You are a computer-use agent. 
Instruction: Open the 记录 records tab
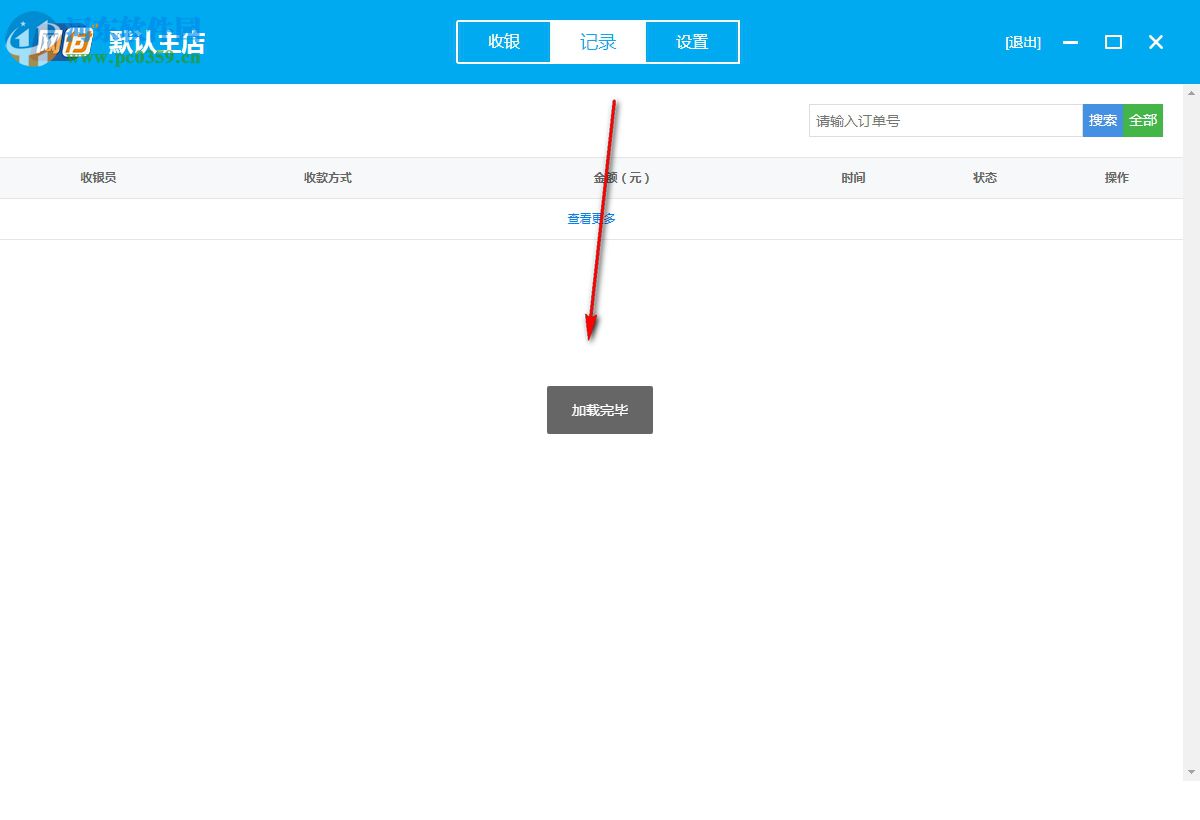[598, 42]
